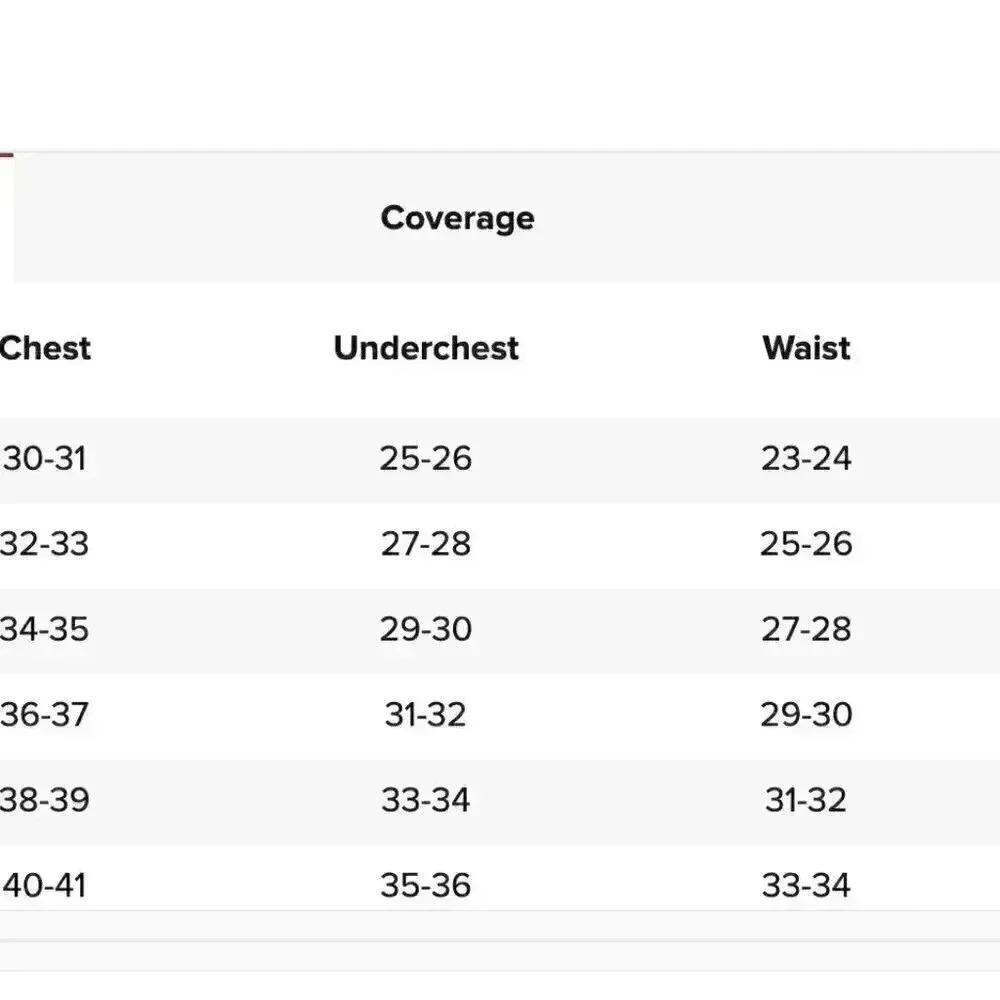The height and width of the screenshot is (1000, 1000).
Task: Click the 34-35 chest value
Action: (x=45, y=630)
